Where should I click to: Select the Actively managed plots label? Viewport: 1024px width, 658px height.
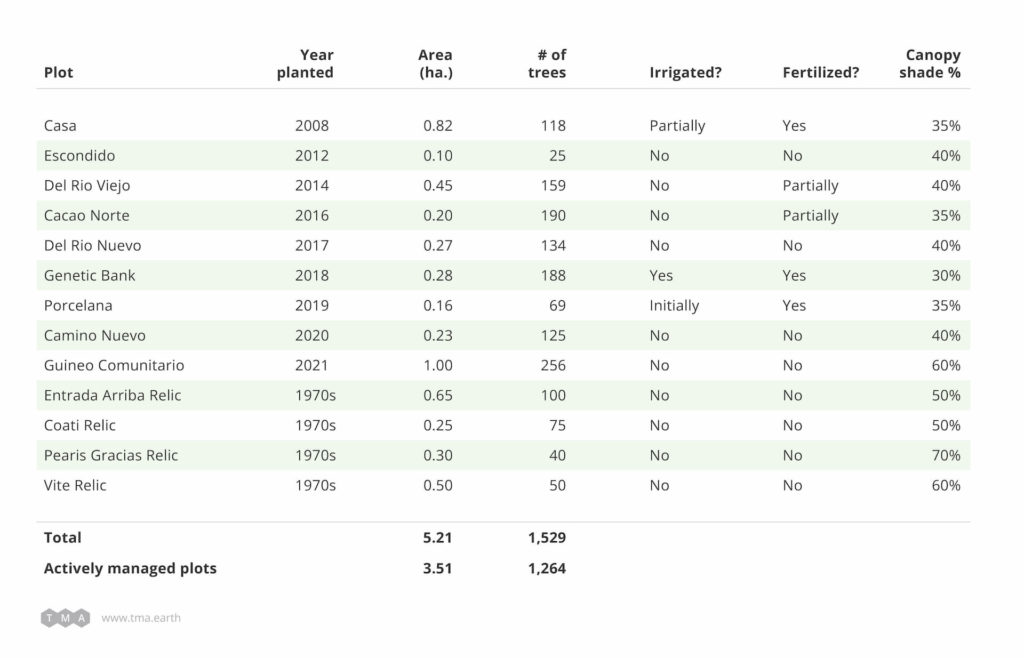coord(130,568)
